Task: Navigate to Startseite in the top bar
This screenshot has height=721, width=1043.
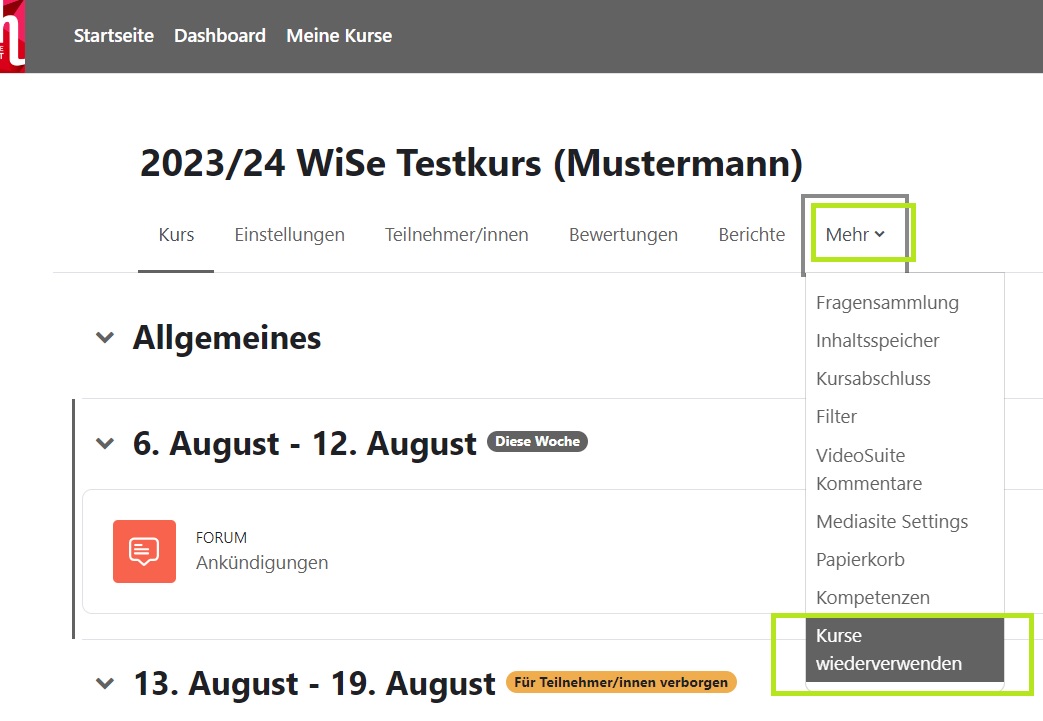Action: pyautogui.click(x=113, y=35)
